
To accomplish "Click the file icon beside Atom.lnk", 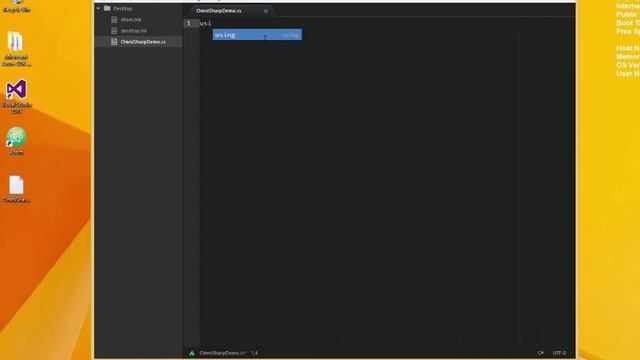I will coord(114,19).
